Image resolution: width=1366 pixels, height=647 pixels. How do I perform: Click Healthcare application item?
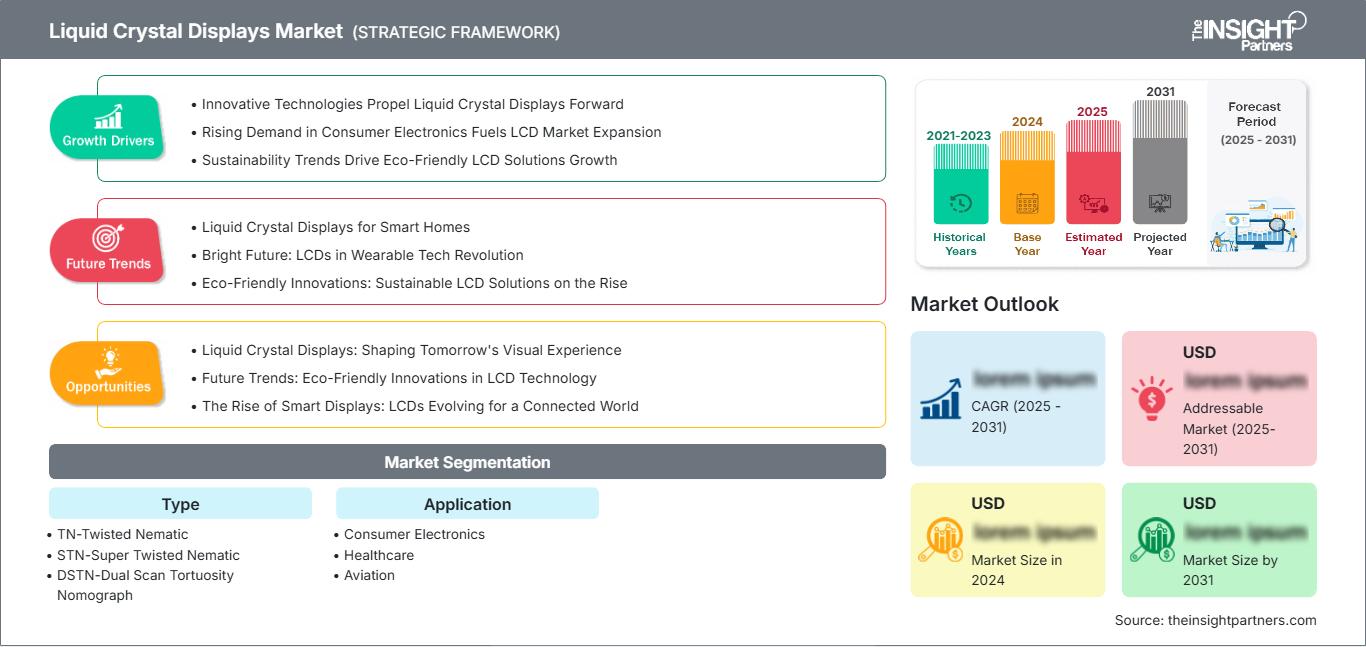click(x=378, y=555)
